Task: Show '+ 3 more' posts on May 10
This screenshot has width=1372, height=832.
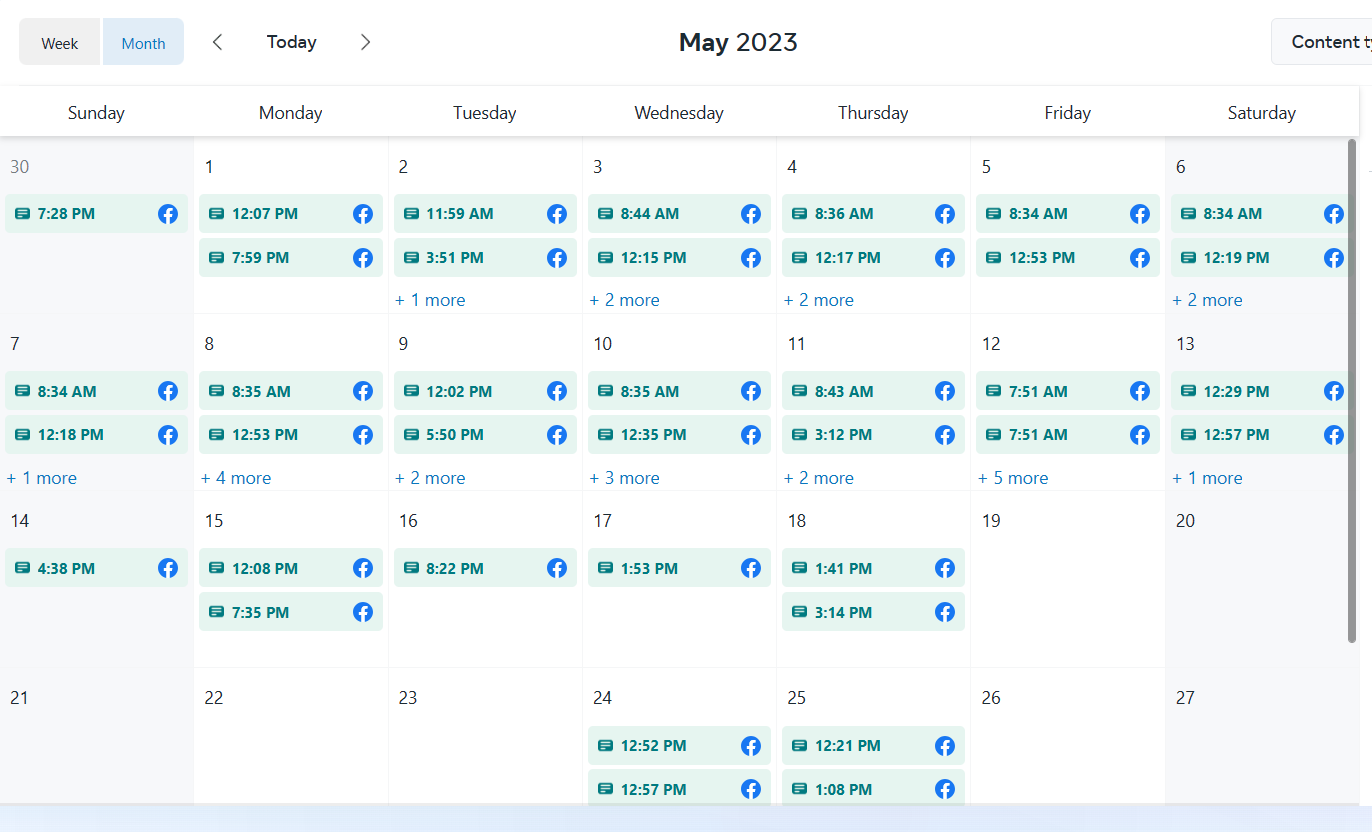Action: coord(625,478)
